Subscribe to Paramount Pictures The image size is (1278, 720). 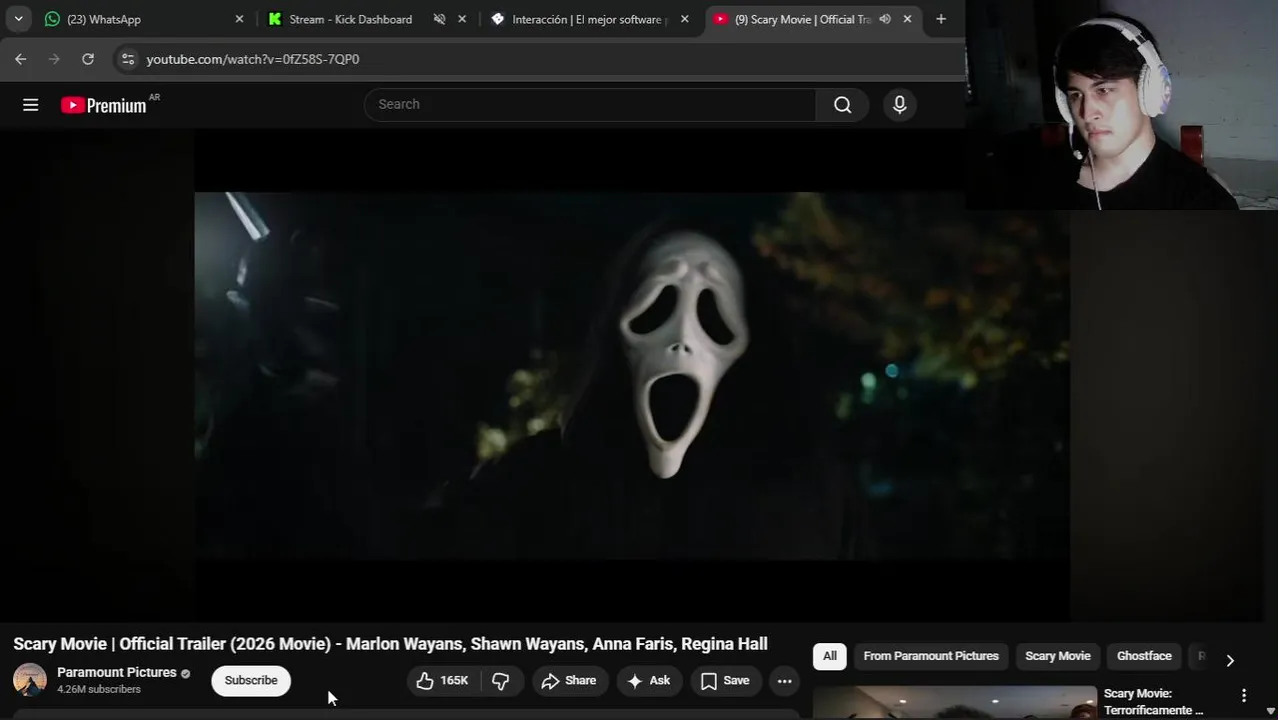[x=251, y=681]
